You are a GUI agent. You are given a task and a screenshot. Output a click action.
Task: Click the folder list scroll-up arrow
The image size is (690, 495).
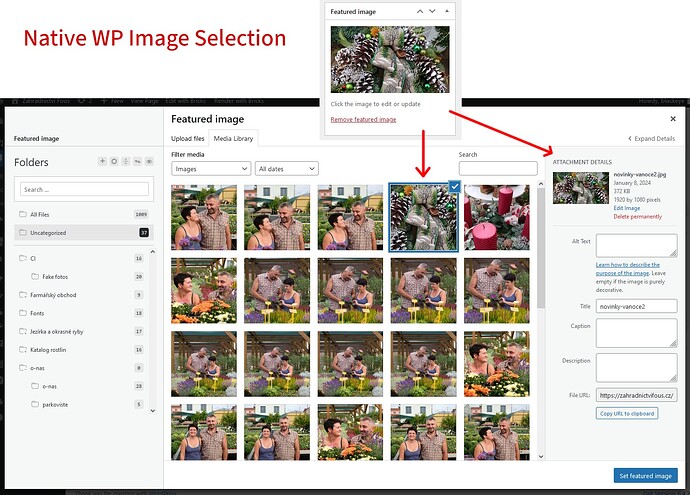tap(153, 252)
